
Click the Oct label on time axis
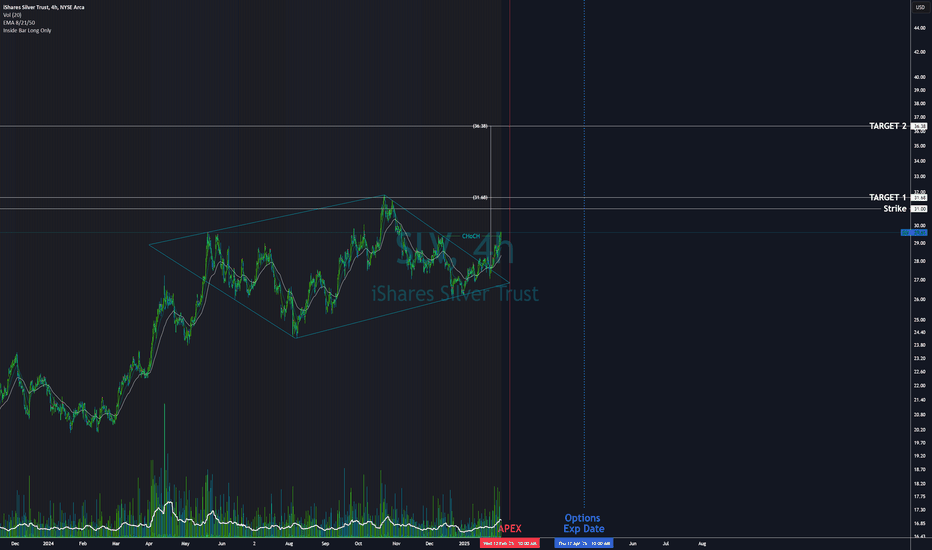[x=358, y=543]
